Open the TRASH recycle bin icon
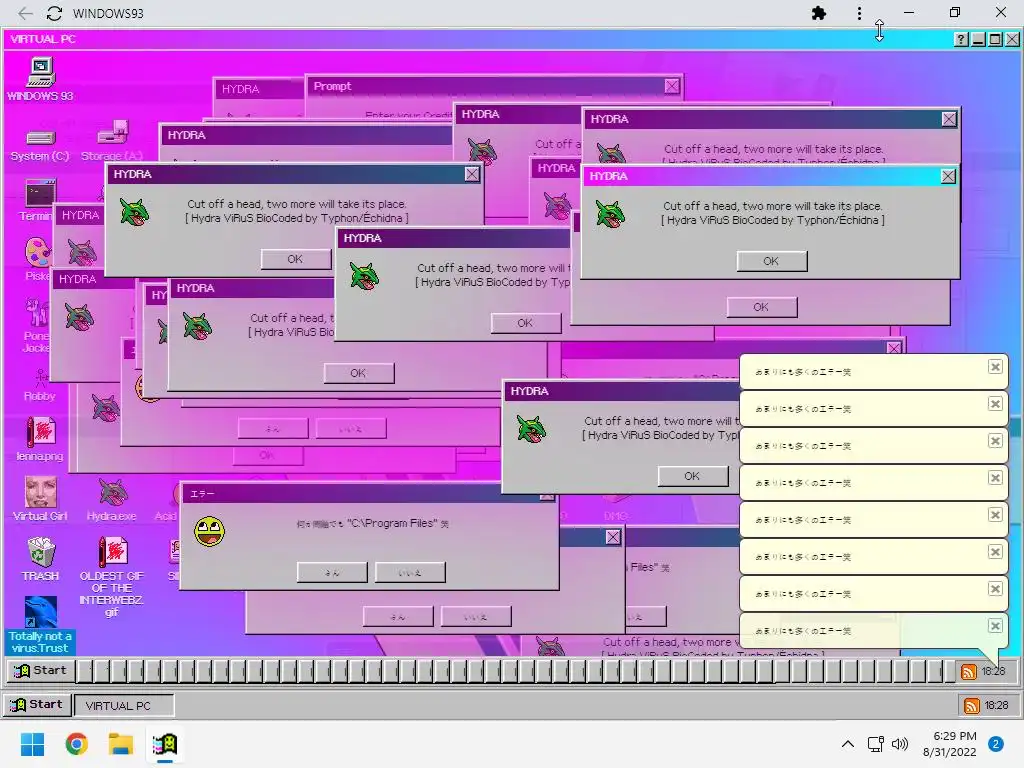 [40, 559]
